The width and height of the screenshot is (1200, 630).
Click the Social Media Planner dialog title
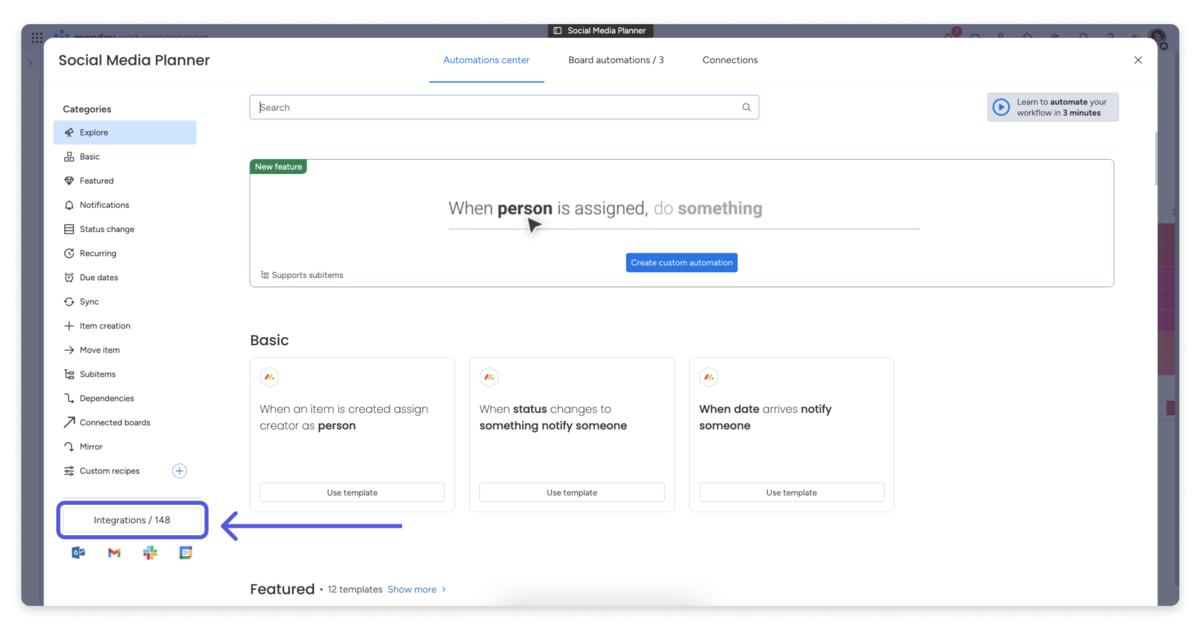[134, 60]
